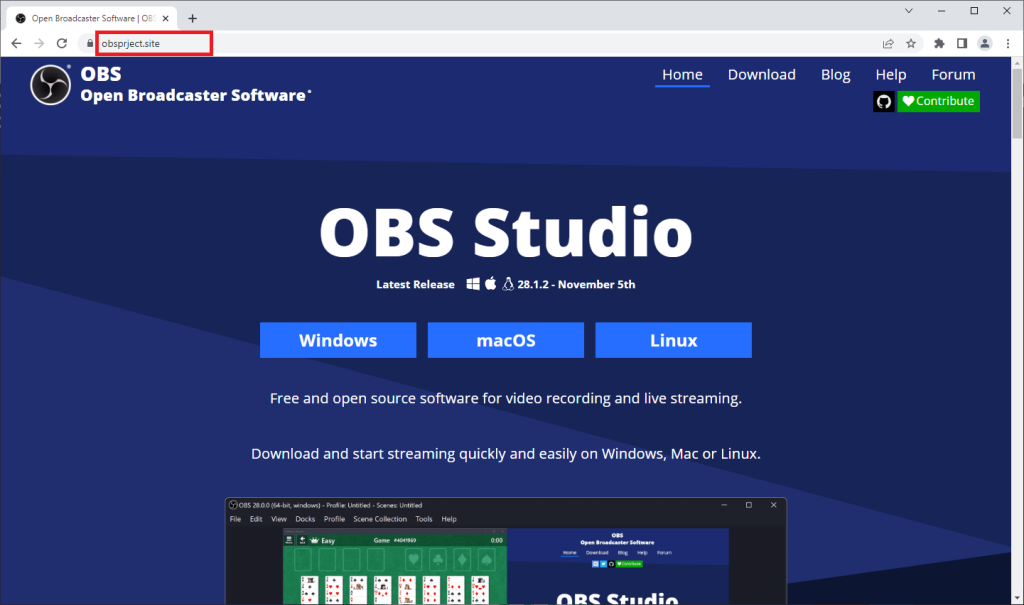Click the GitHub icon button

tap(884, 101)
